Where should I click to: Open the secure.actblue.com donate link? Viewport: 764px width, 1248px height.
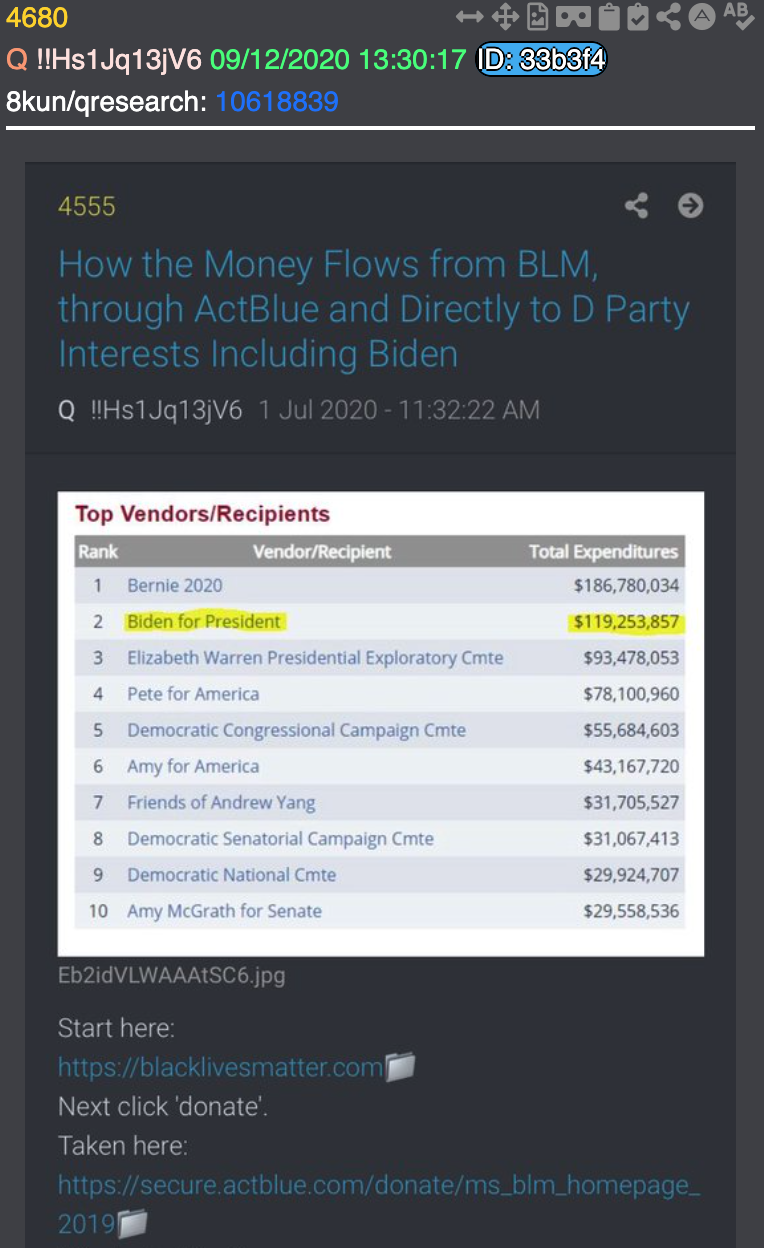(379, 1204)
